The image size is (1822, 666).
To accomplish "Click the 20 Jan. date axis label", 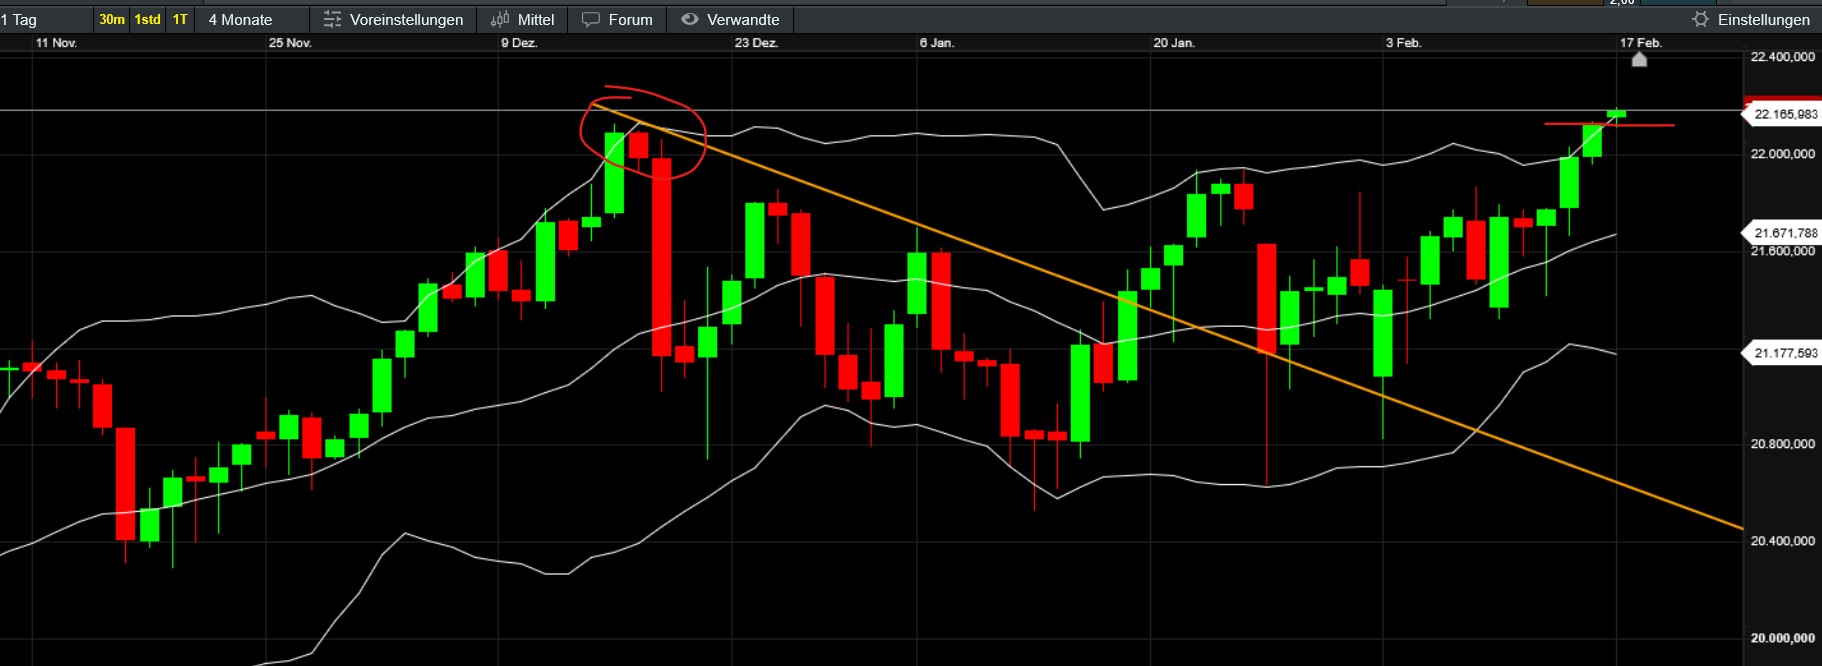I will tap(1174, 43).
